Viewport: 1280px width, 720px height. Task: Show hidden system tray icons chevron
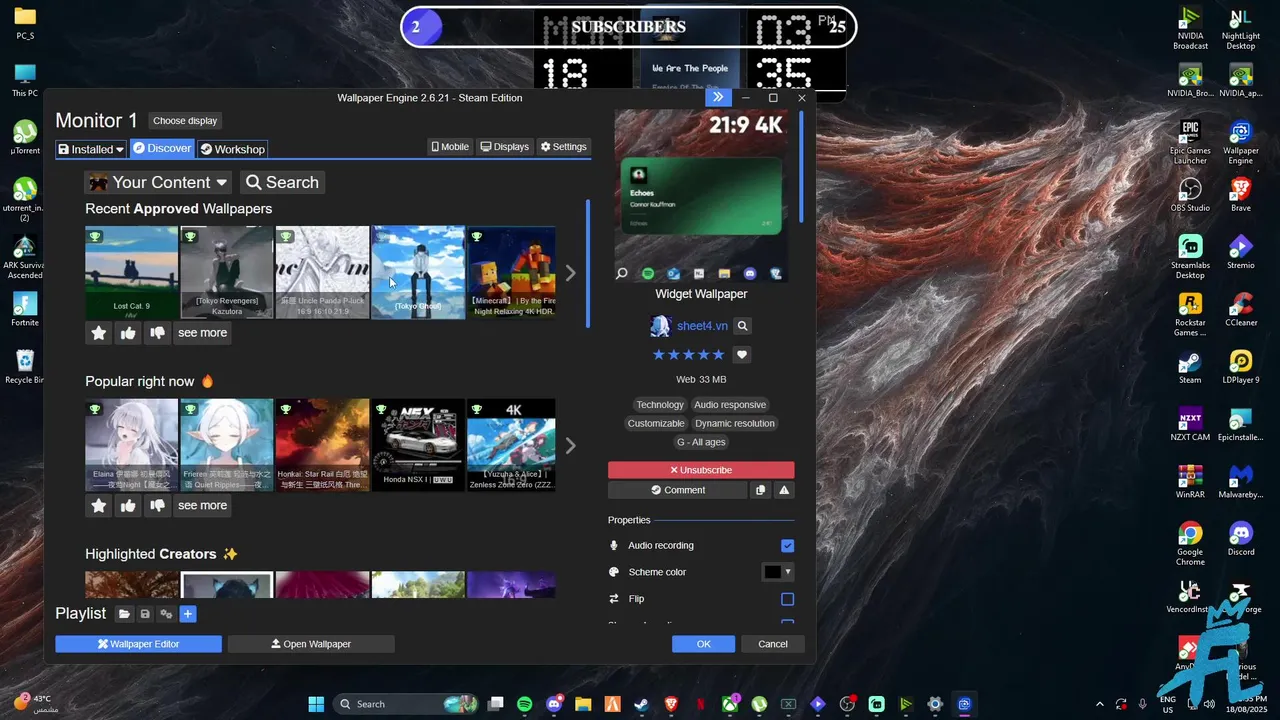(1100, 704)
